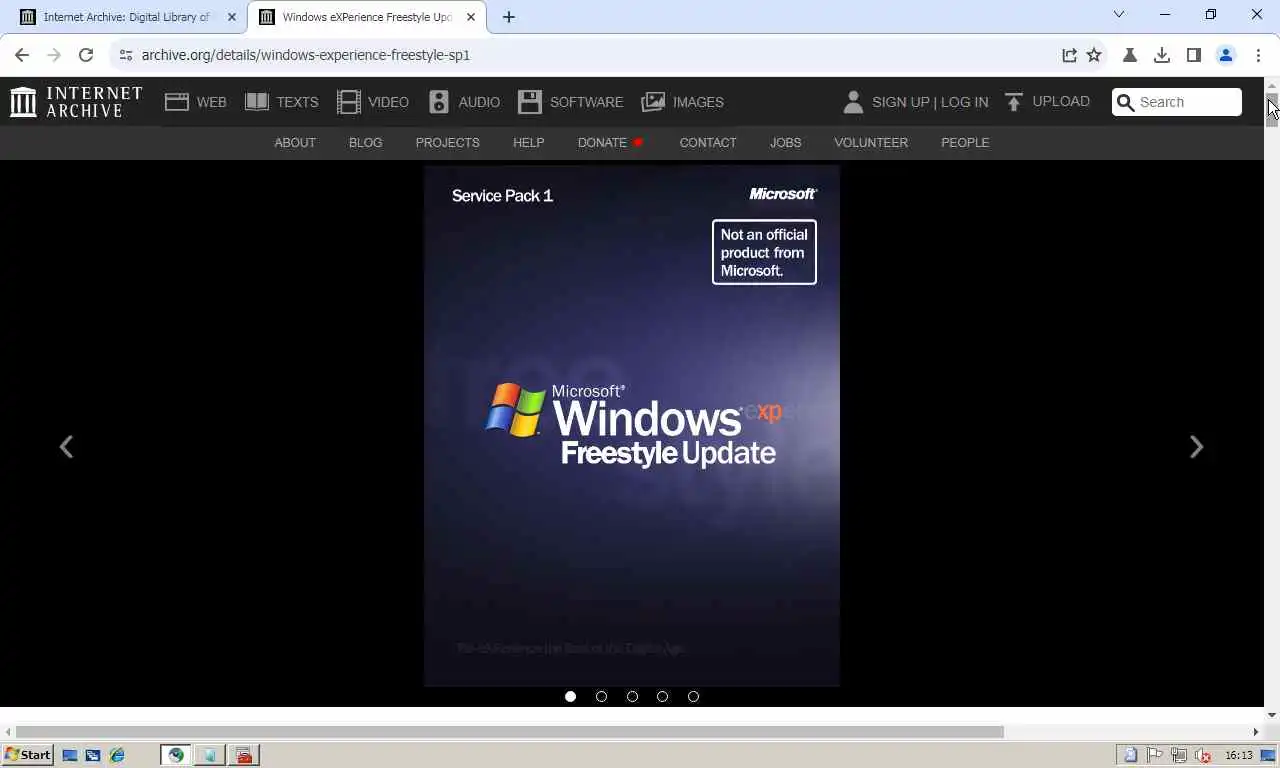This screenshot has width=1280, height=768.
Task: Click the horizontal scrollbar thumb
Action: click(510, 732)
